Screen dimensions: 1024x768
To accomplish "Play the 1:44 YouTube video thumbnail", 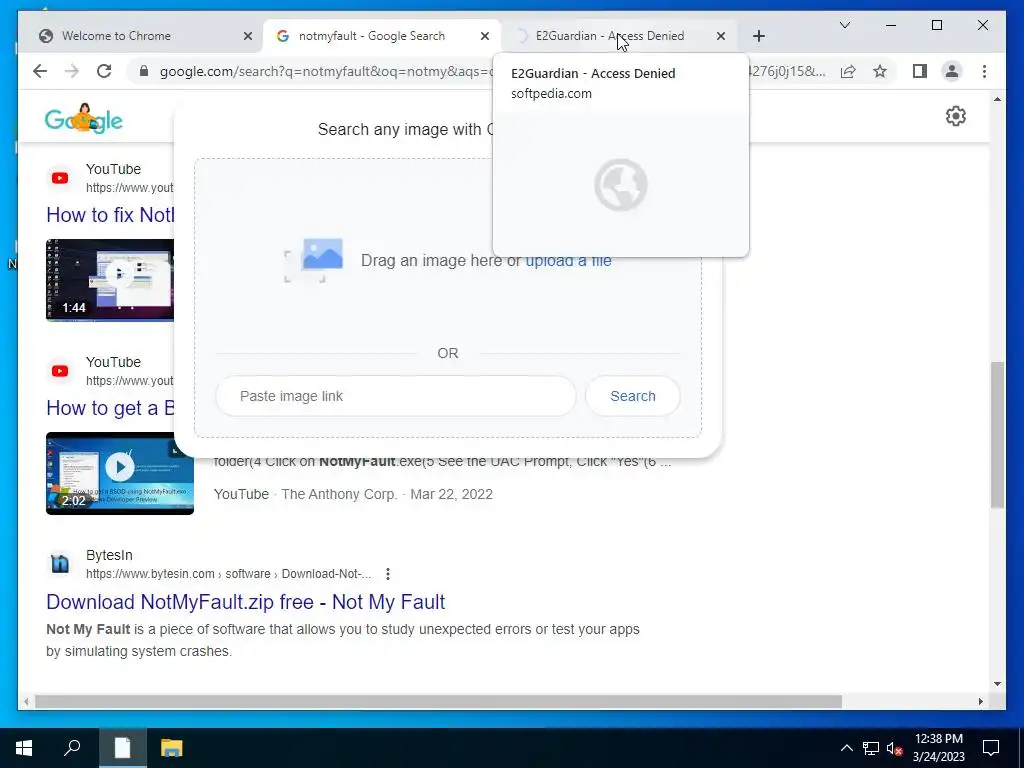I will coord(110,280).
